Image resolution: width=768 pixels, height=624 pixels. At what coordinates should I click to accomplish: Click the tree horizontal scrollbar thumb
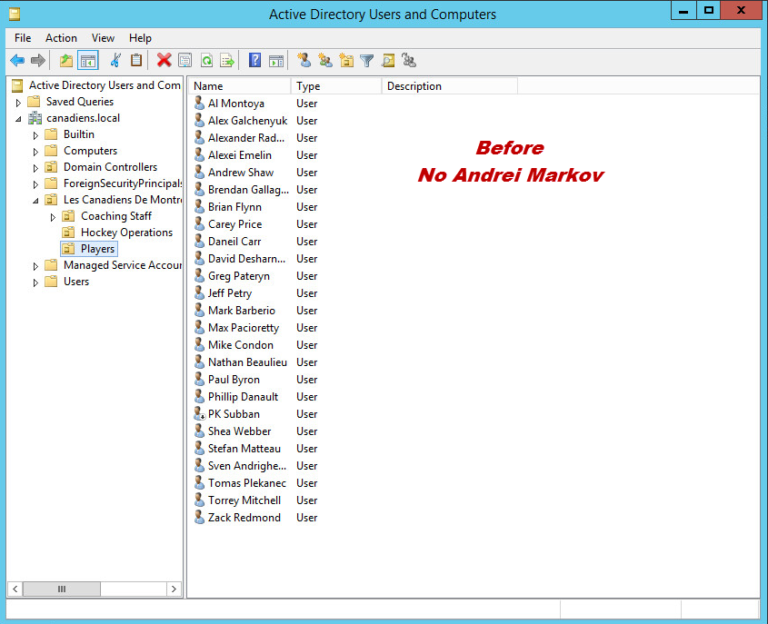(62, 589)
